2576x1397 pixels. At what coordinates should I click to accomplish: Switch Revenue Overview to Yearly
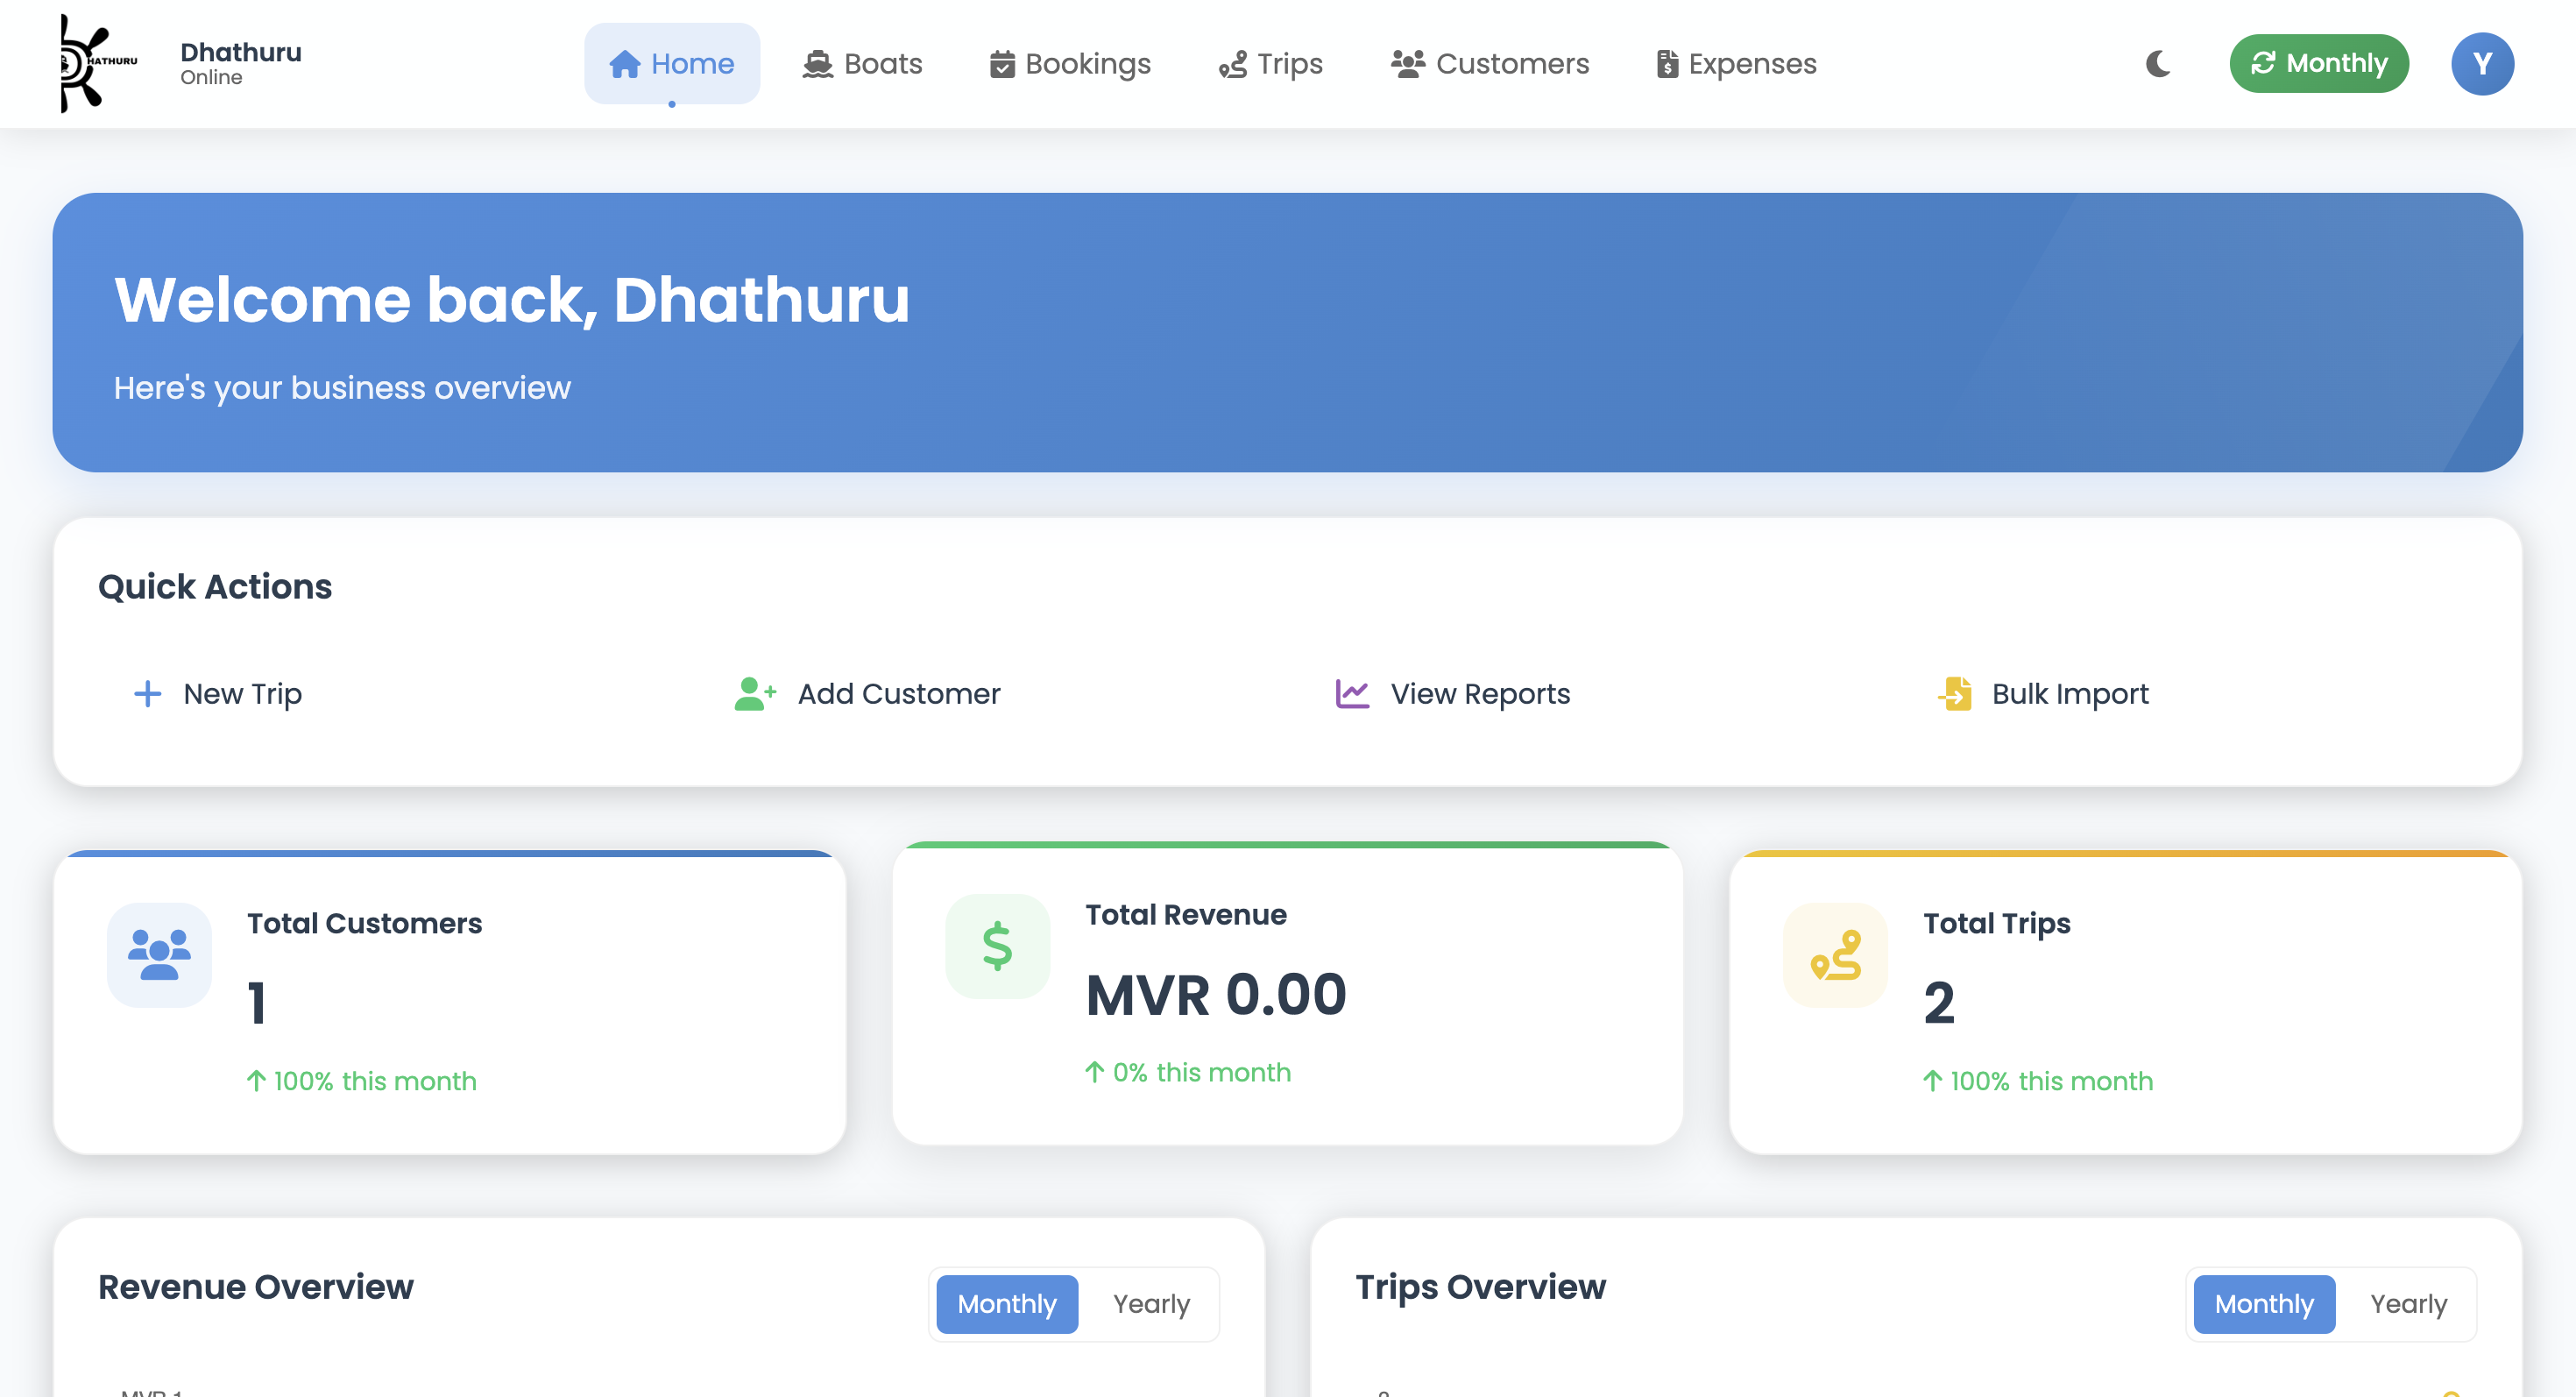[1151, 1303]
